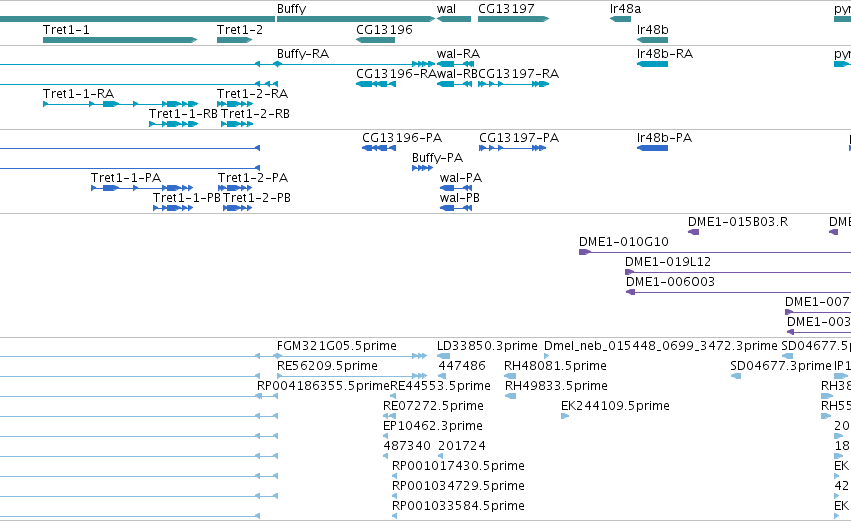Select the RP001017430.5prime EST label

click(x=458, y=466)
